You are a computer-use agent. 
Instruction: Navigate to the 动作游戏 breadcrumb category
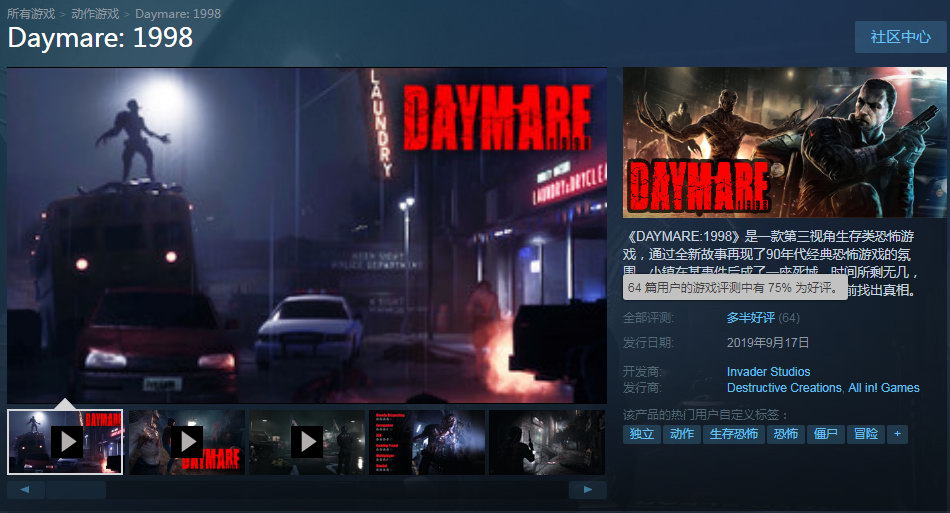(96, 14)
